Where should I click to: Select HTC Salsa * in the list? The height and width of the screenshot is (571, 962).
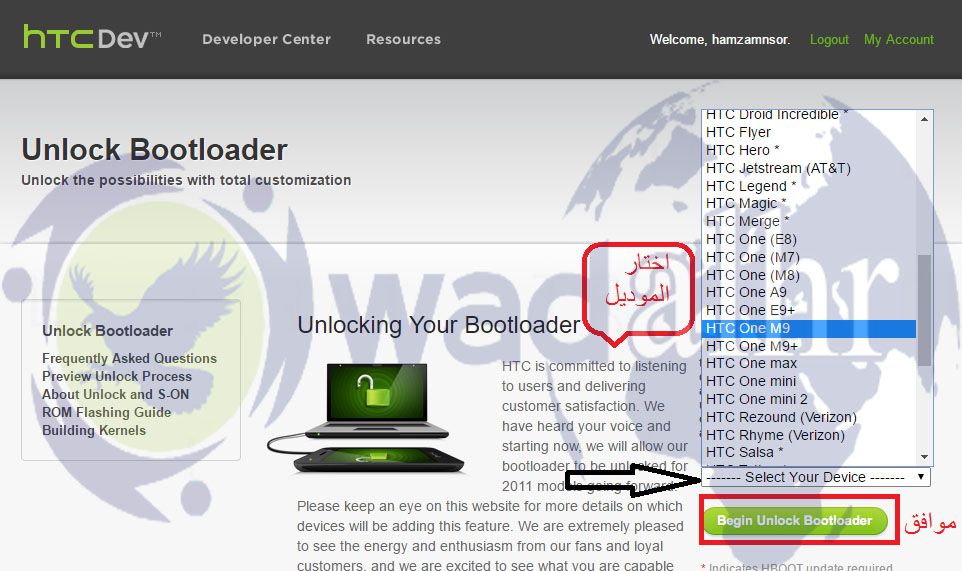click(809, 452)
